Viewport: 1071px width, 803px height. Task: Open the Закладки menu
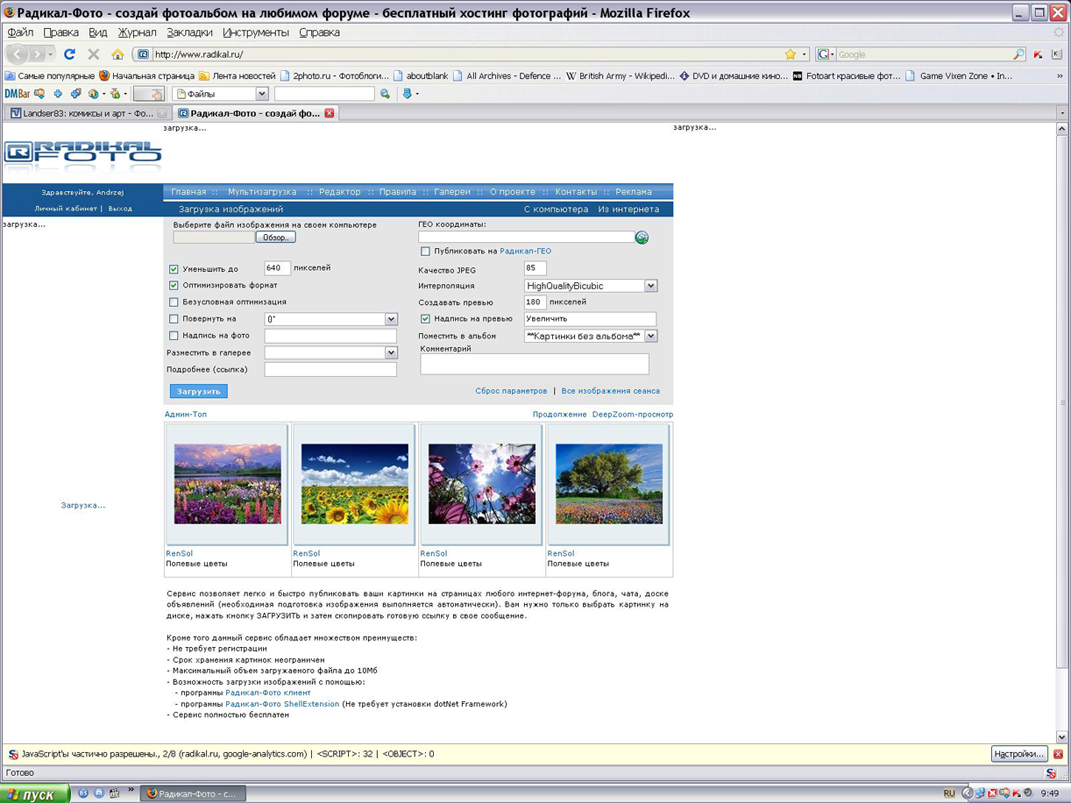click(190, 32)
